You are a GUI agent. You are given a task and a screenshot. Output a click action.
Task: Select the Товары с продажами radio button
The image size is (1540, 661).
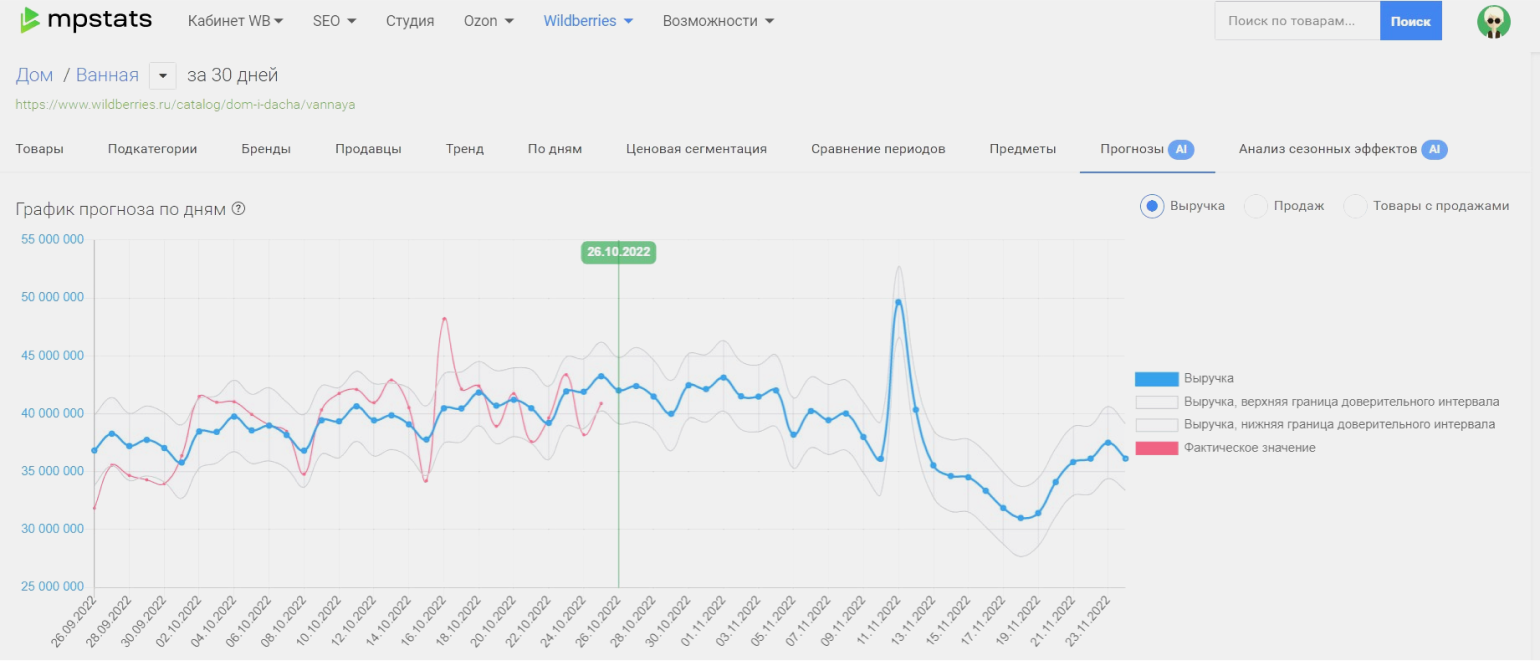coord(1355,206)
